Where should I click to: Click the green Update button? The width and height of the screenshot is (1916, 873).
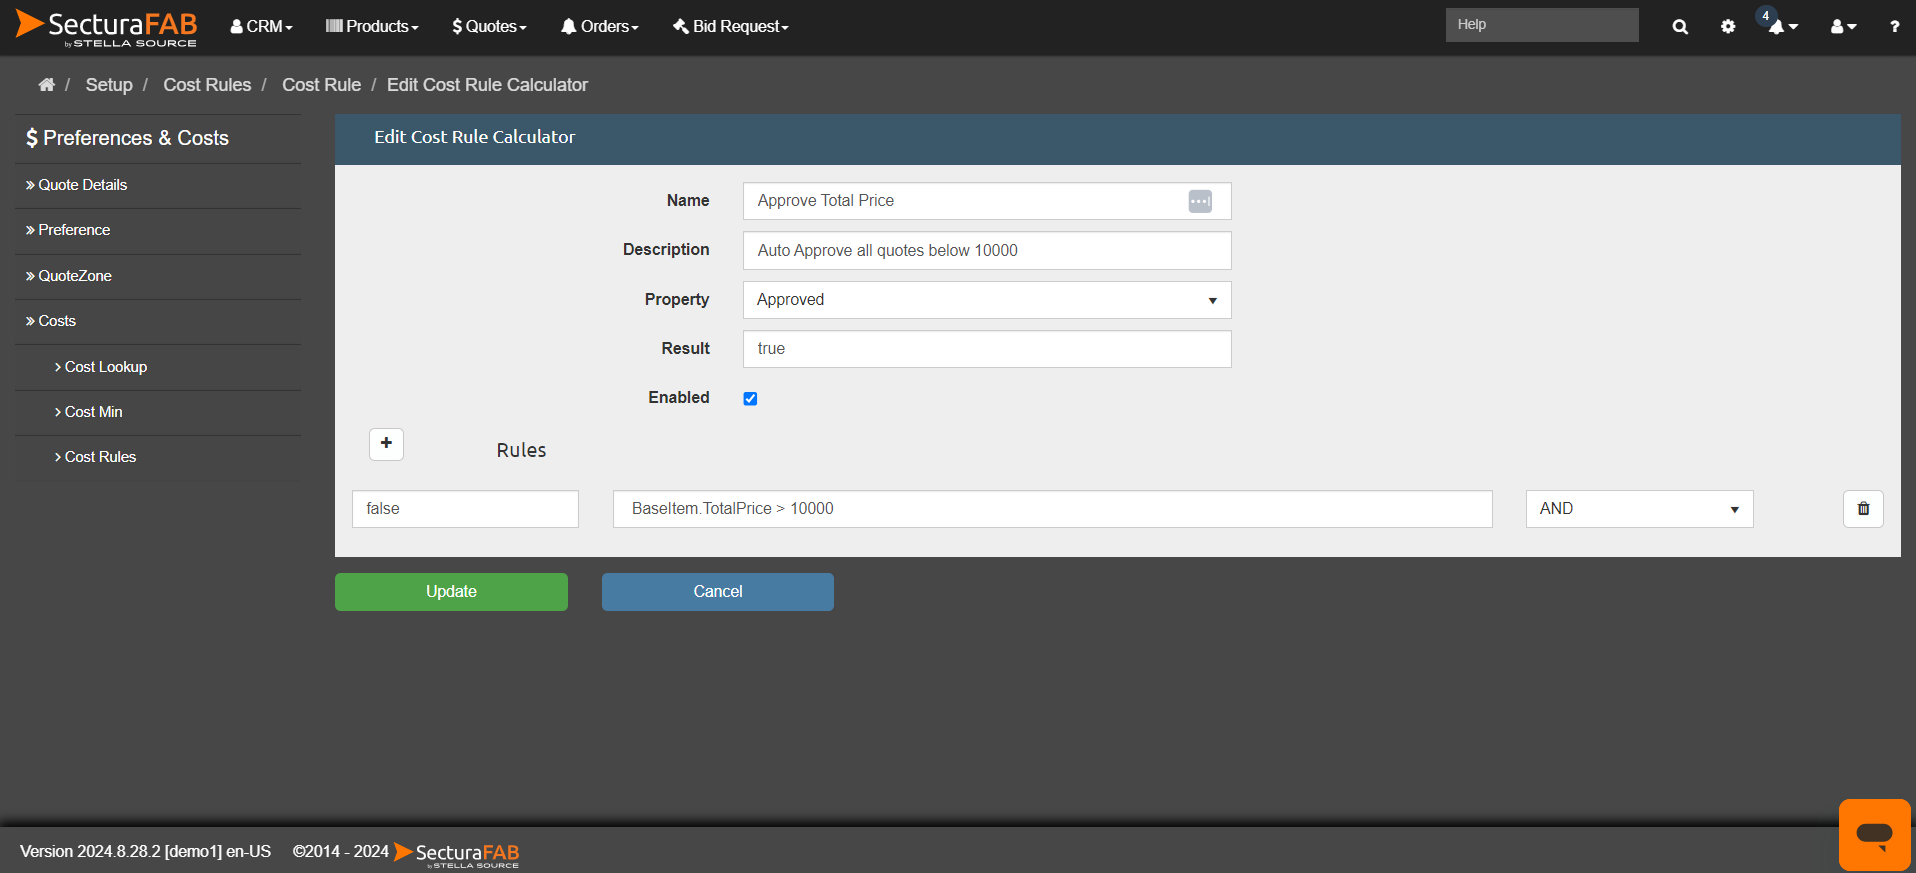pos(451,592)
